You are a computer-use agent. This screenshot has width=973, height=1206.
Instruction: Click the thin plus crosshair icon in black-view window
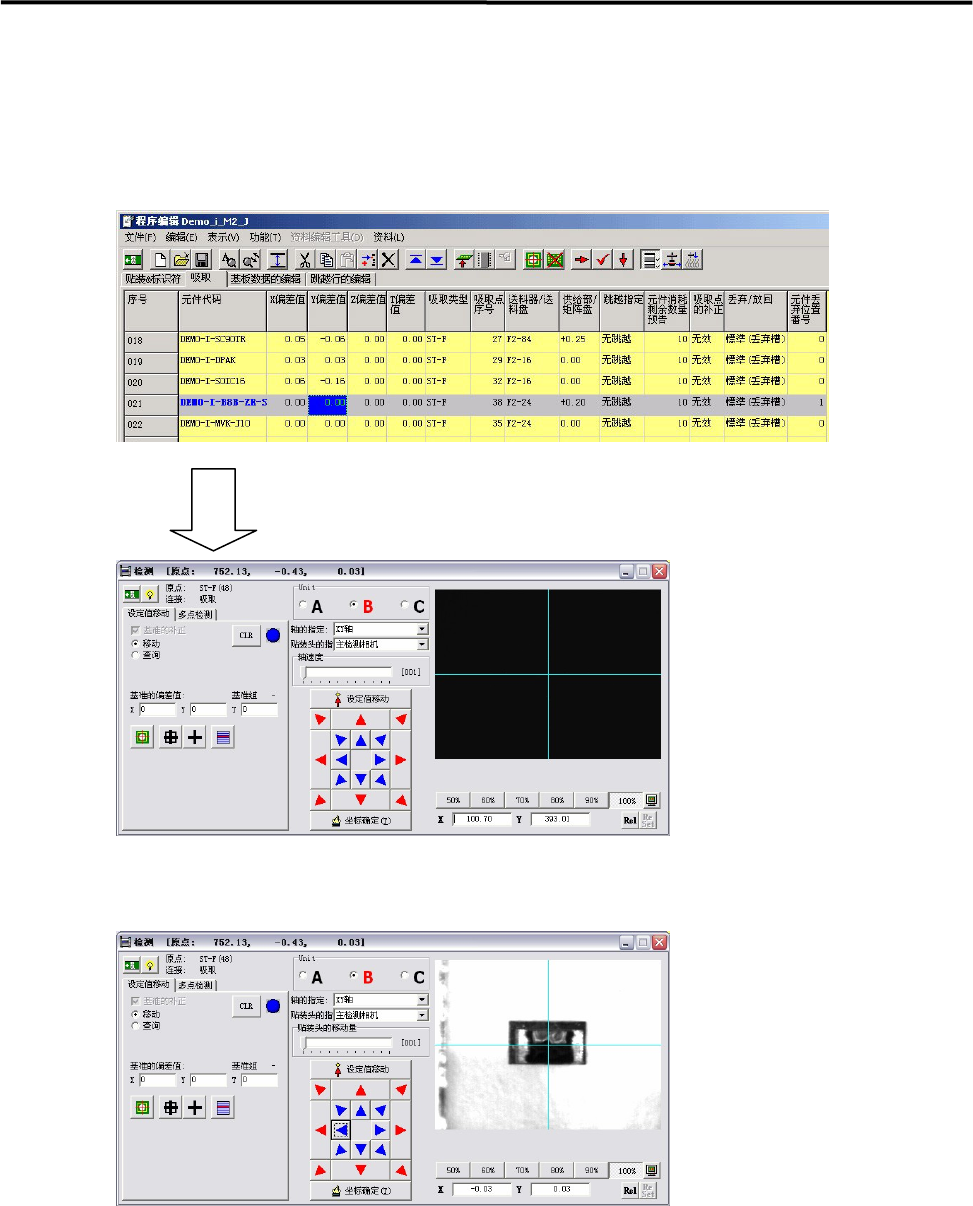[196, 739]
